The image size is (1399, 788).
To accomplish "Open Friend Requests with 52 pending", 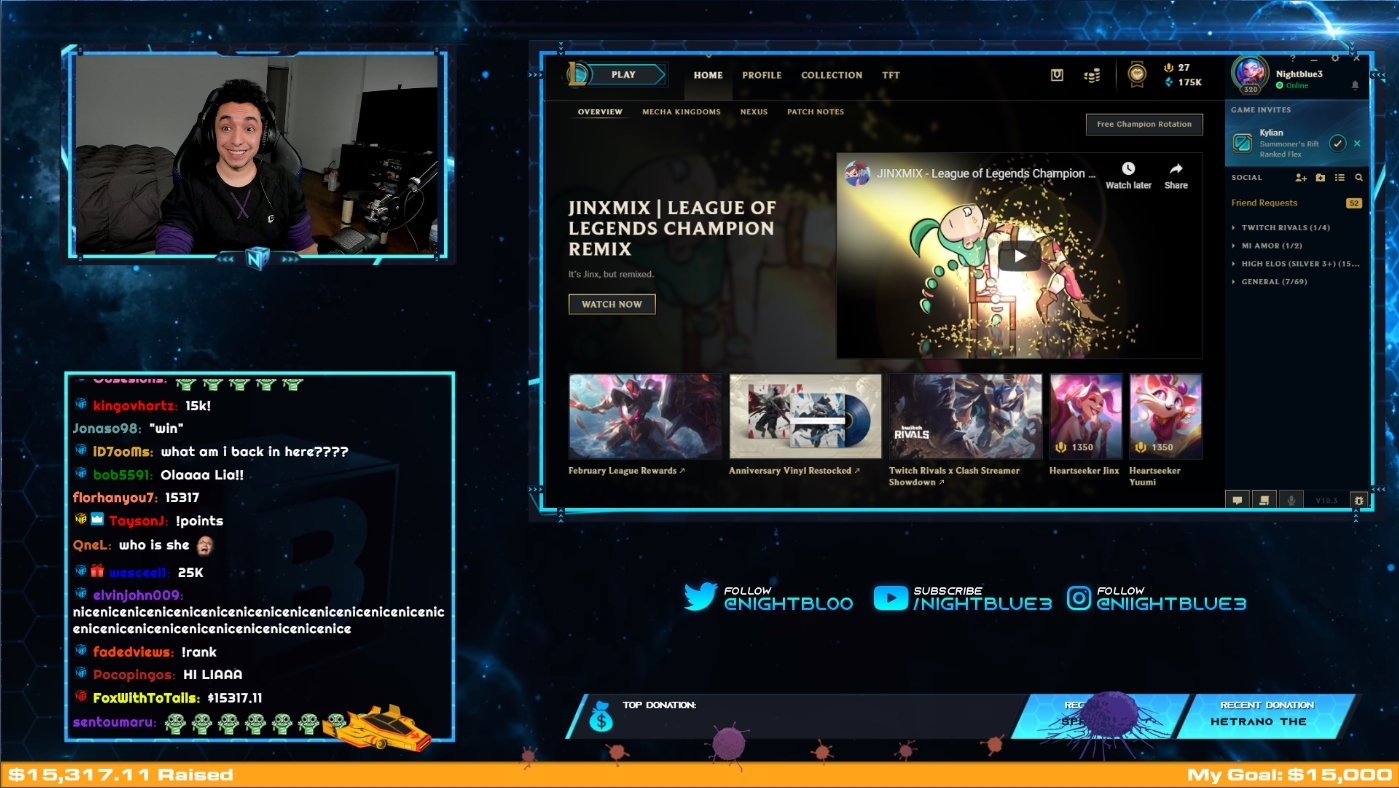I will pos(1296,203).
